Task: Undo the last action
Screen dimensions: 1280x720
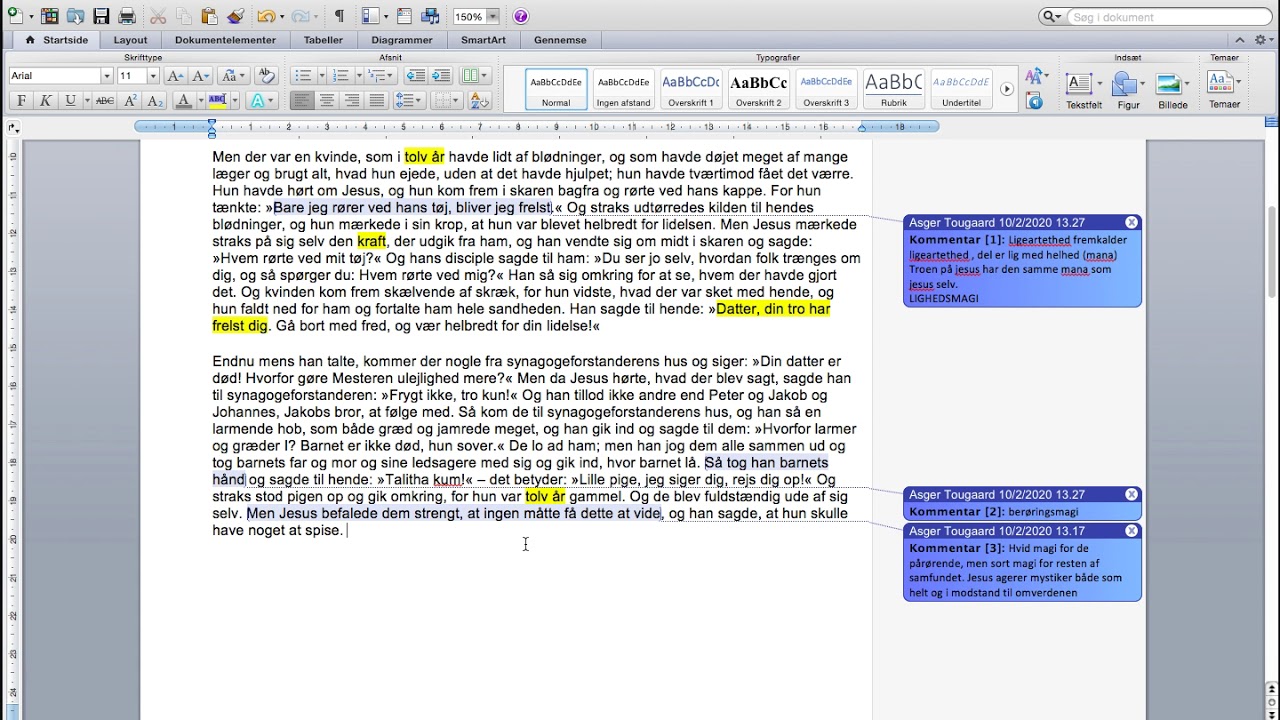Action: coord(265,16)
